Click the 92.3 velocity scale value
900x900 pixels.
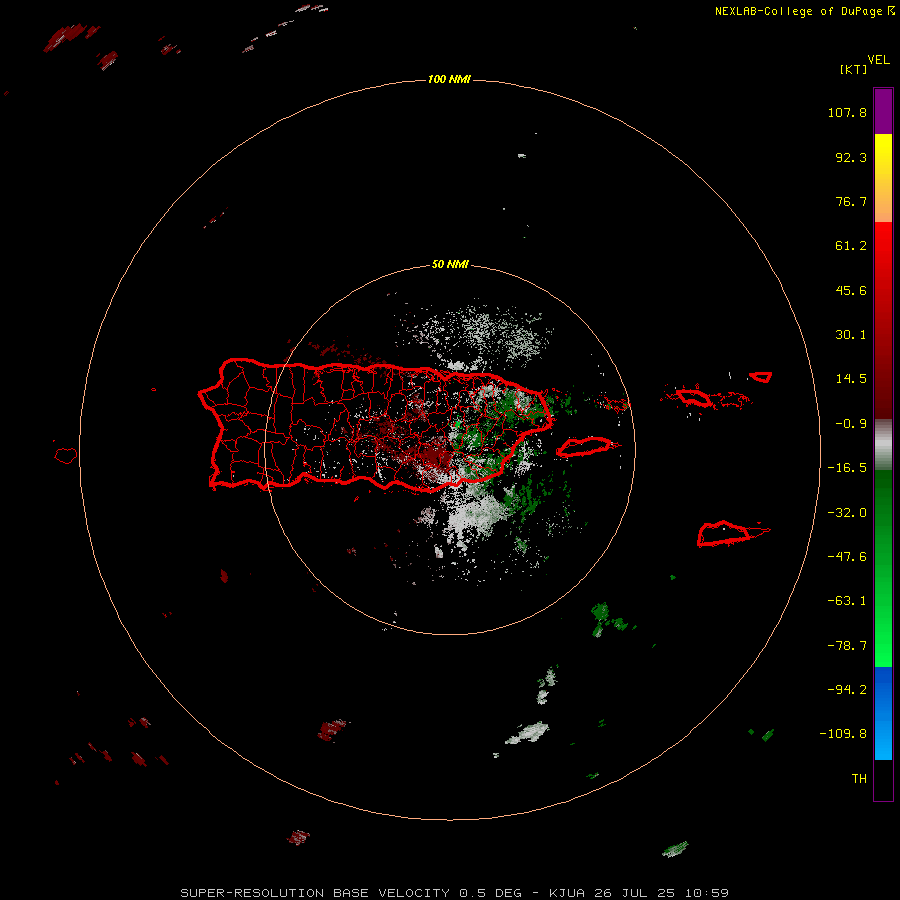click(851, 157)
